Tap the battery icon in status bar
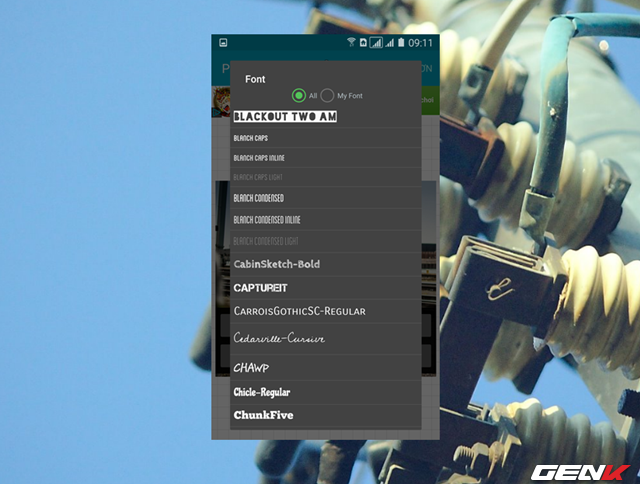This screenshot has width=640, height=484. [401, 43]
